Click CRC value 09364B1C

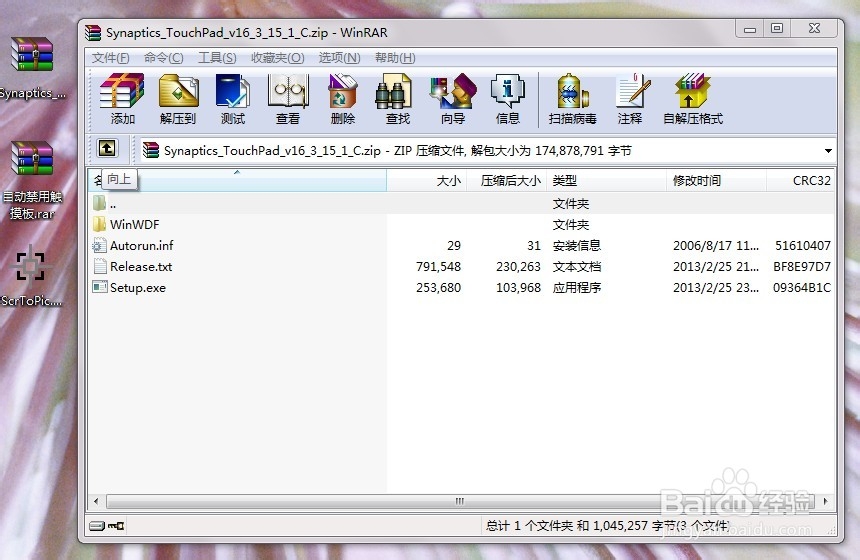point(802,287)
